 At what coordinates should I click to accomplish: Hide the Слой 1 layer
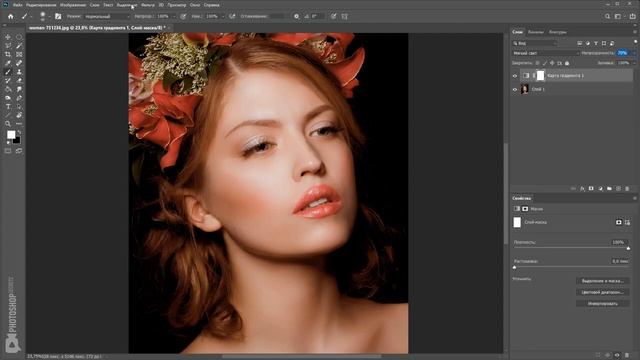[515, 89]
